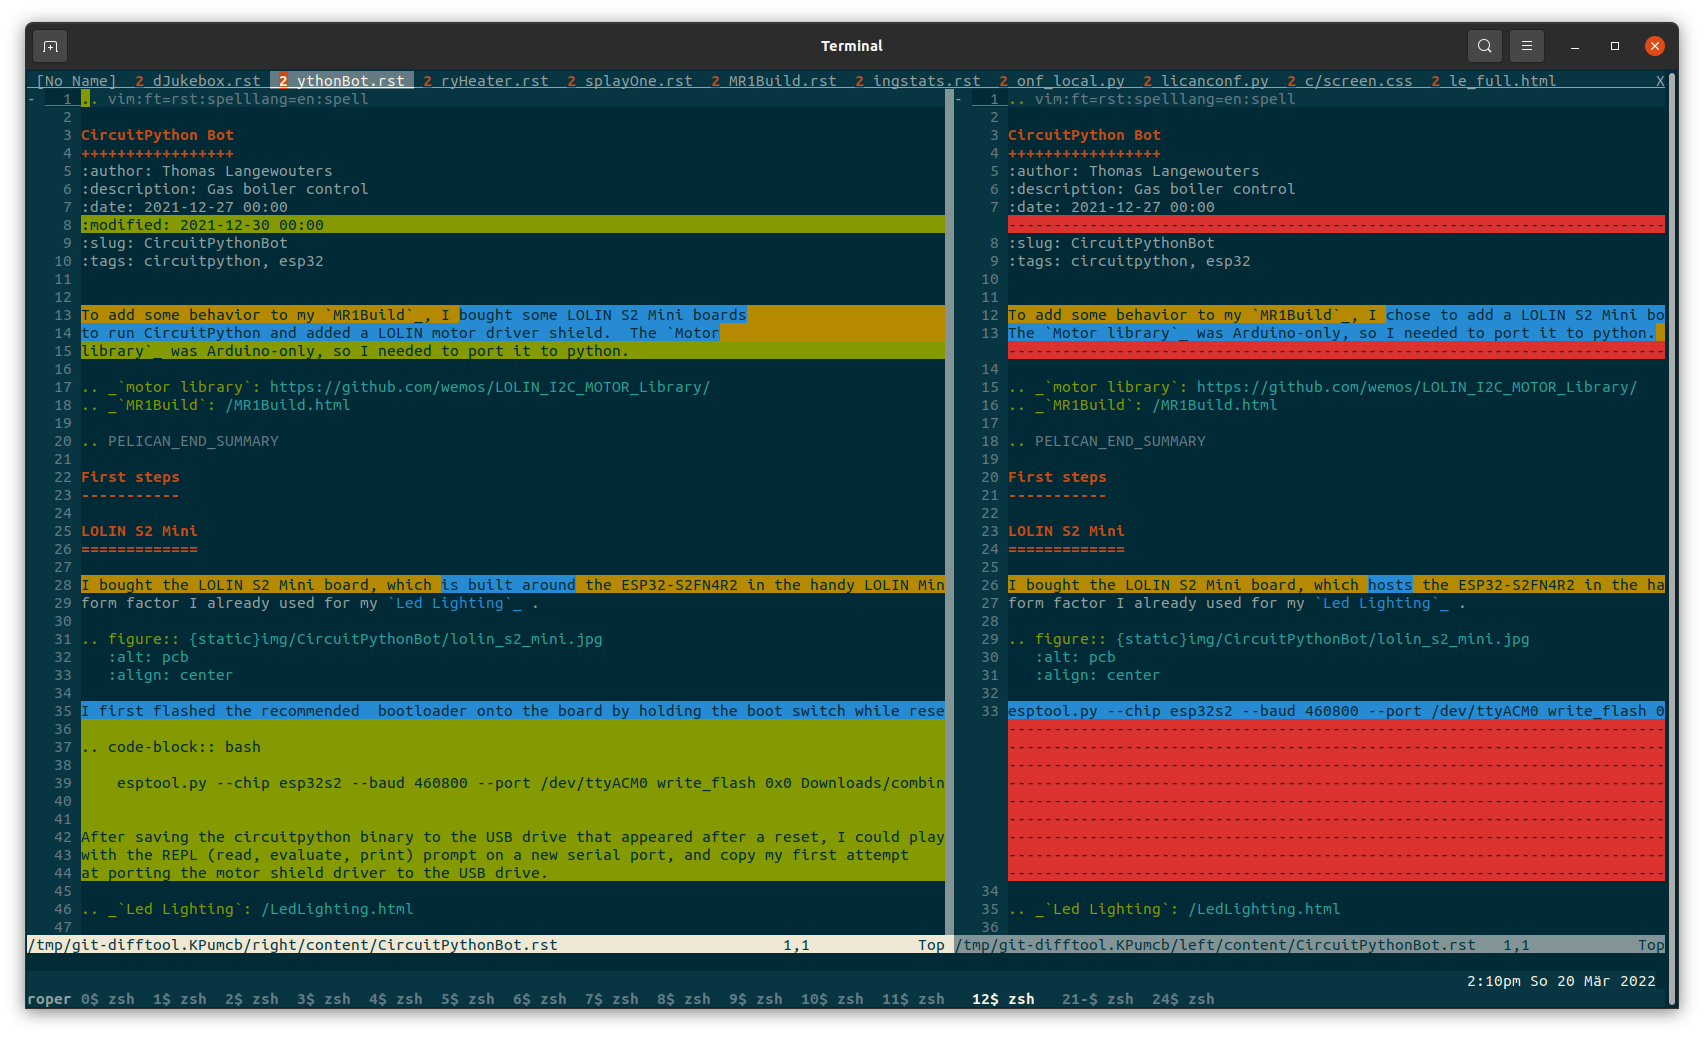Click 'LOLIN S2 Mini' heading in right pane
Viewport: 1704px width, 1037px height.
(x=1066, y=531)
